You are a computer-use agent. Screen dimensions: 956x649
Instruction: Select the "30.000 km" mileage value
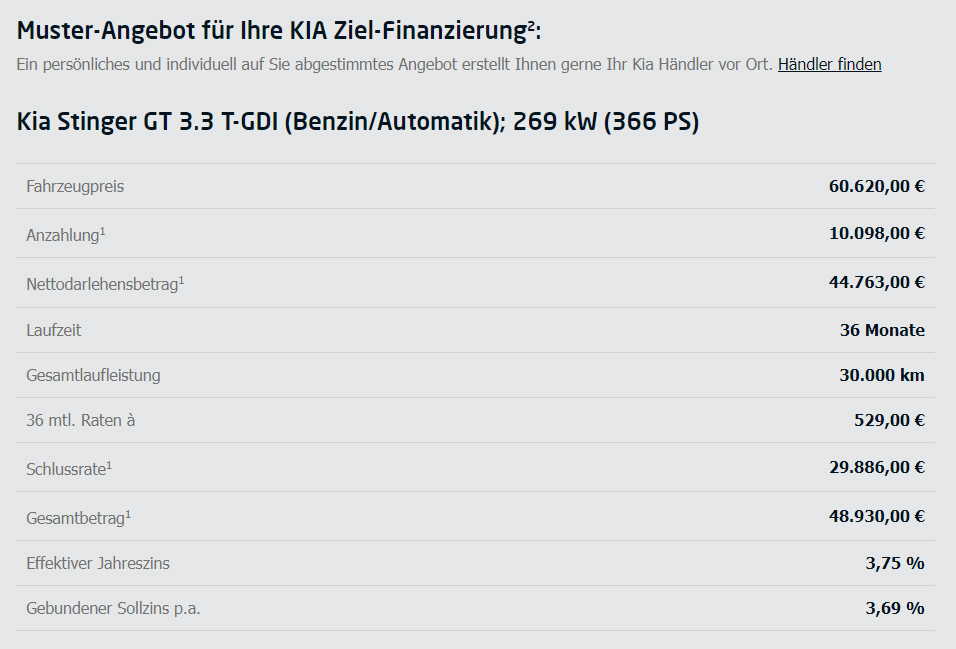tap(881, 376)
